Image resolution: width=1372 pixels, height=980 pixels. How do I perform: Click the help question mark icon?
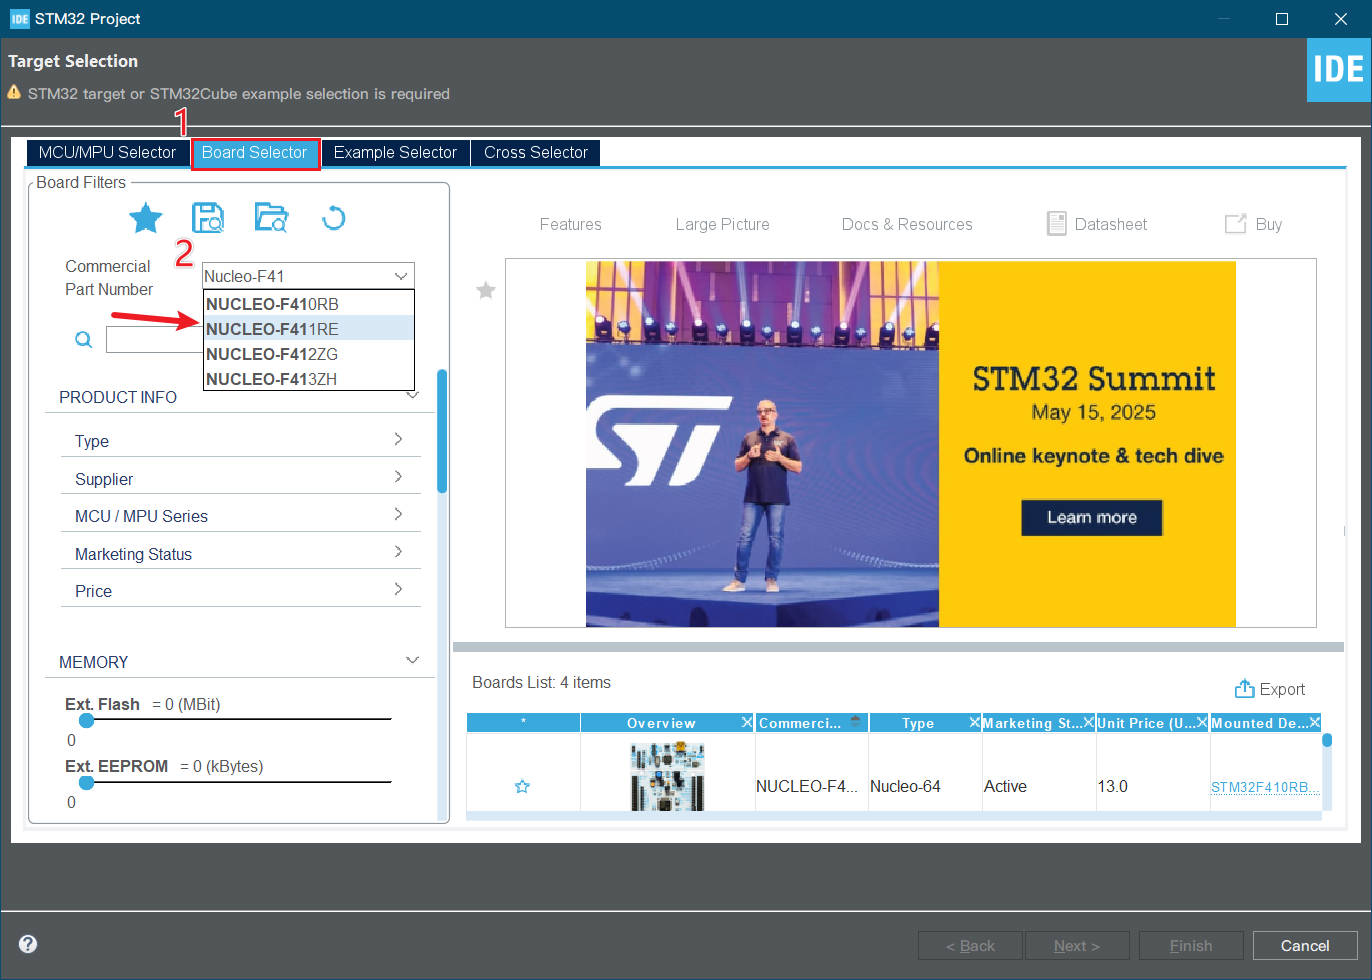point(28,944)
